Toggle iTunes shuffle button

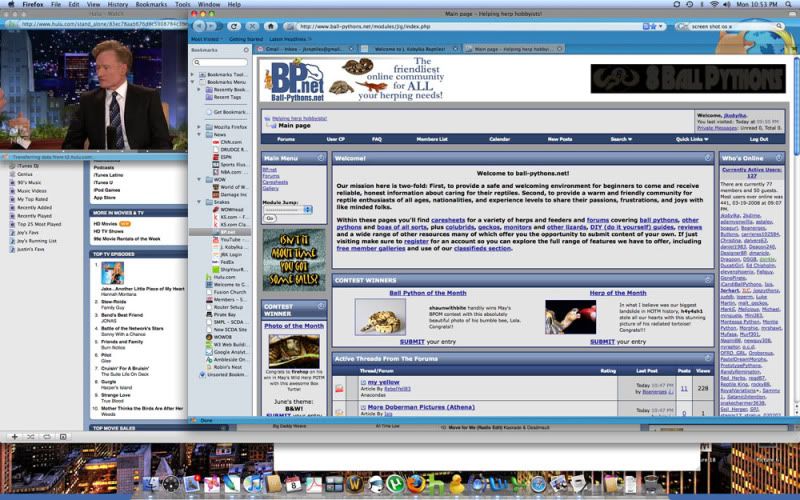click(31, 437)
